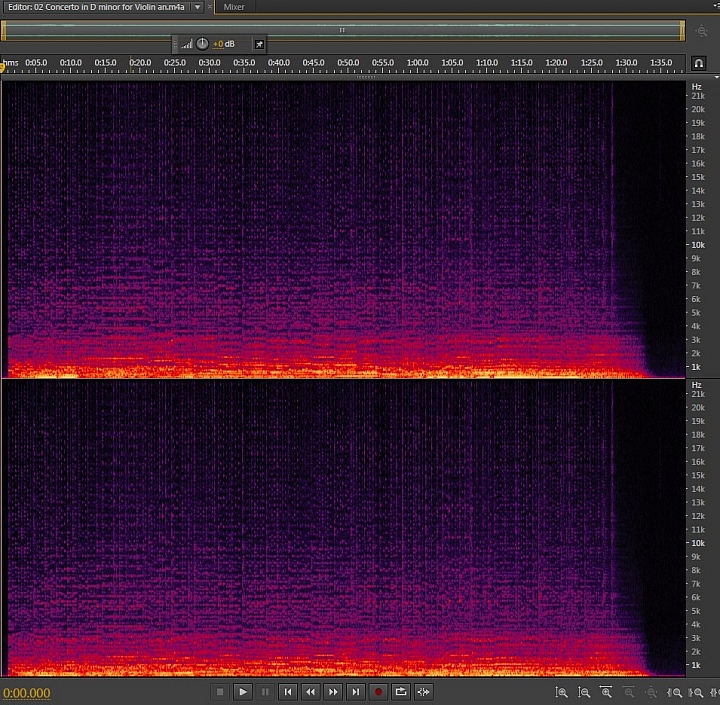
Task: Select the Editor: 02 Concerto in D minor tab
Action: [x=96, y=7]
